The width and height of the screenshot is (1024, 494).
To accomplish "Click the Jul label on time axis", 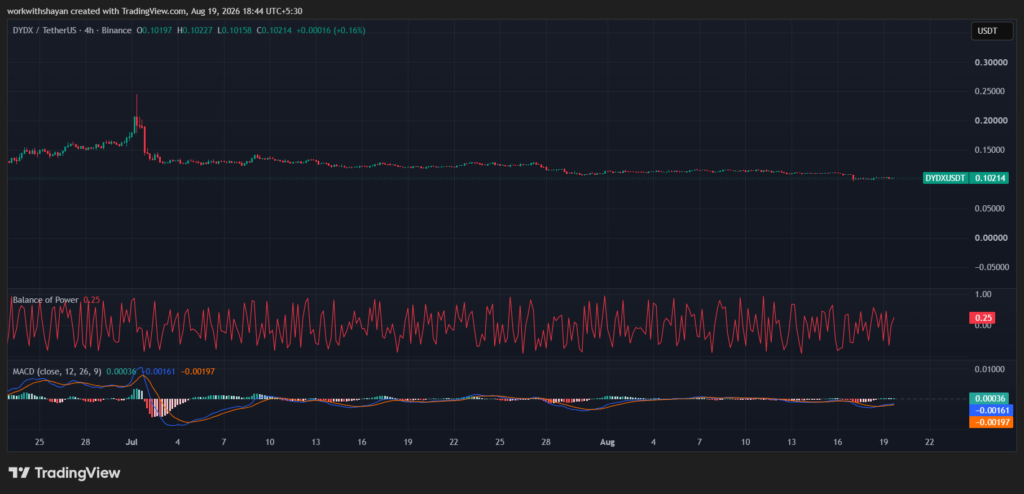I will coord(131,442).
